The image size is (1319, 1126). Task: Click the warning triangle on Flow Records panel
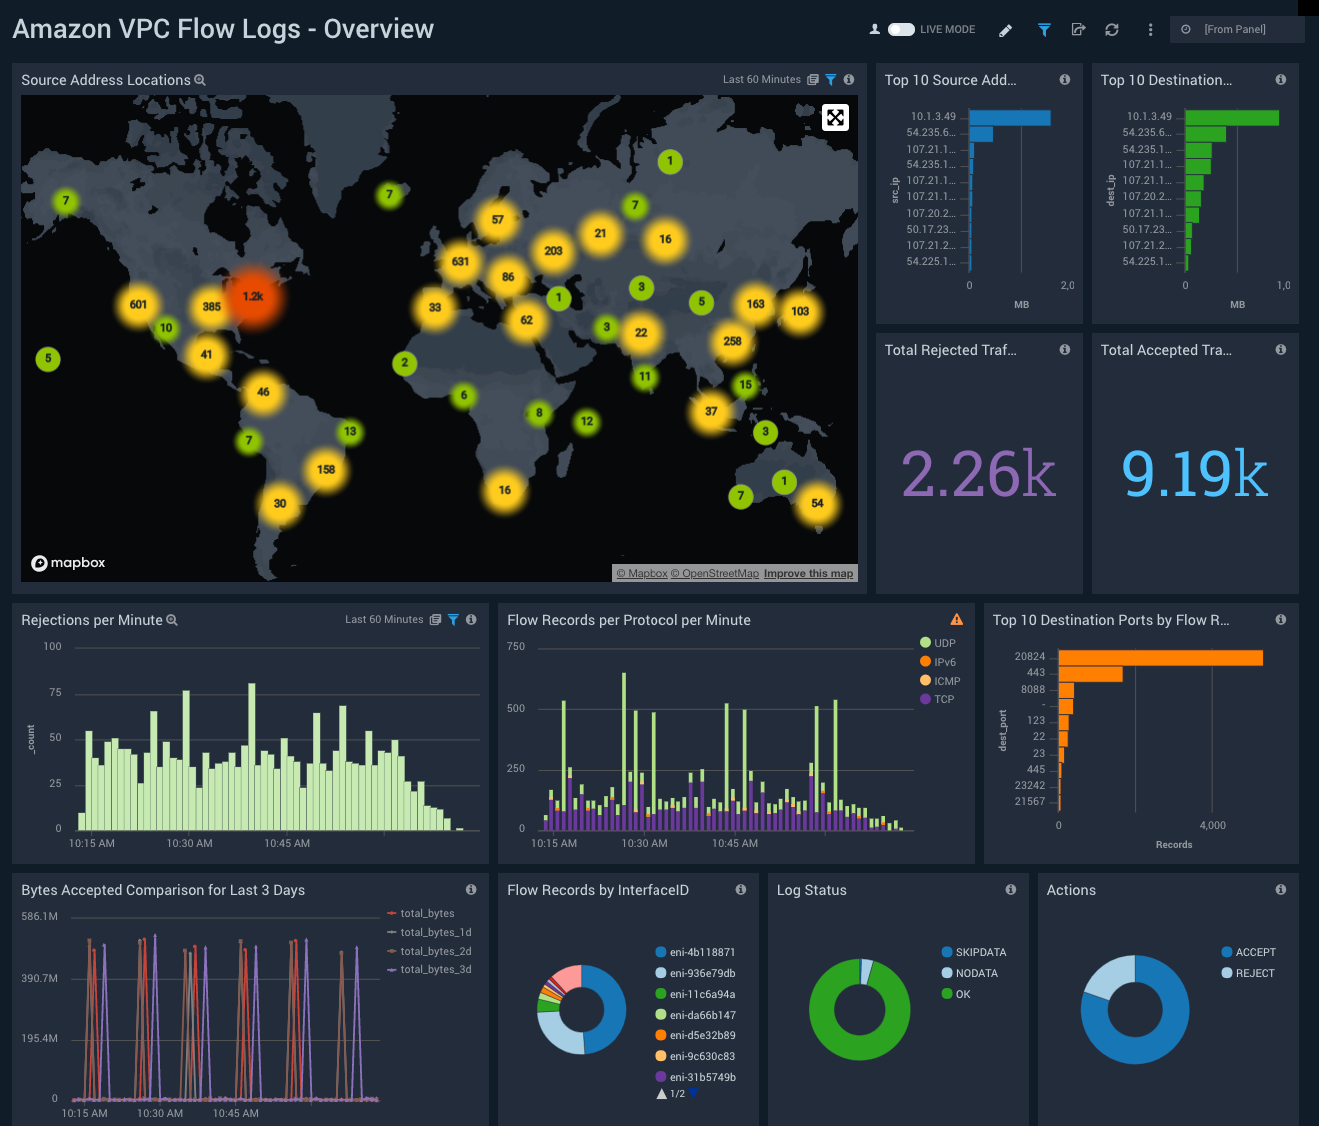[x=956, y=619]
